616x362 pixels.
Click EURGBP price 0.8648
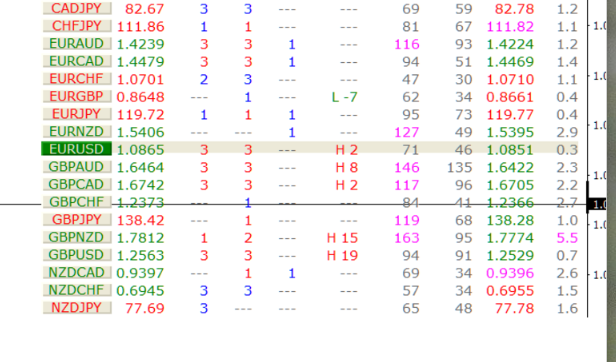tap(141, 97)
